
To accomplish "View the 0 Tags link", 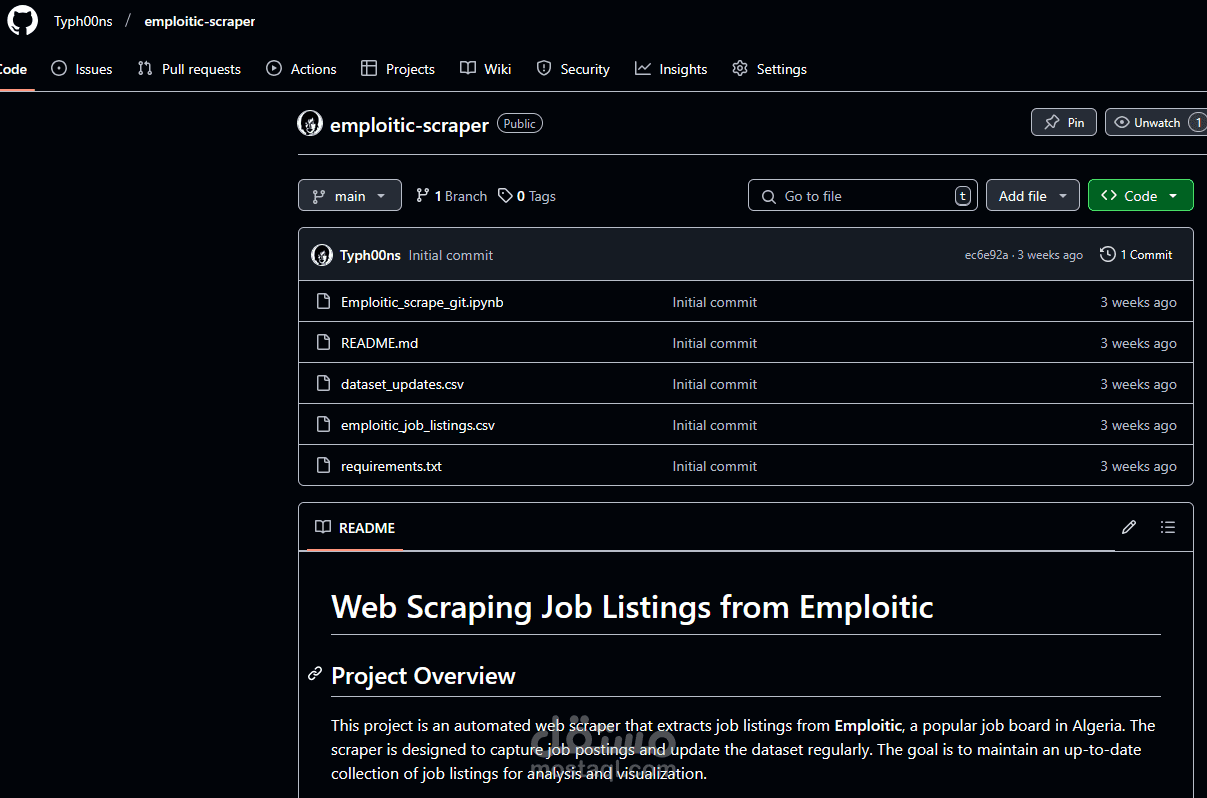I will [527, 196].
